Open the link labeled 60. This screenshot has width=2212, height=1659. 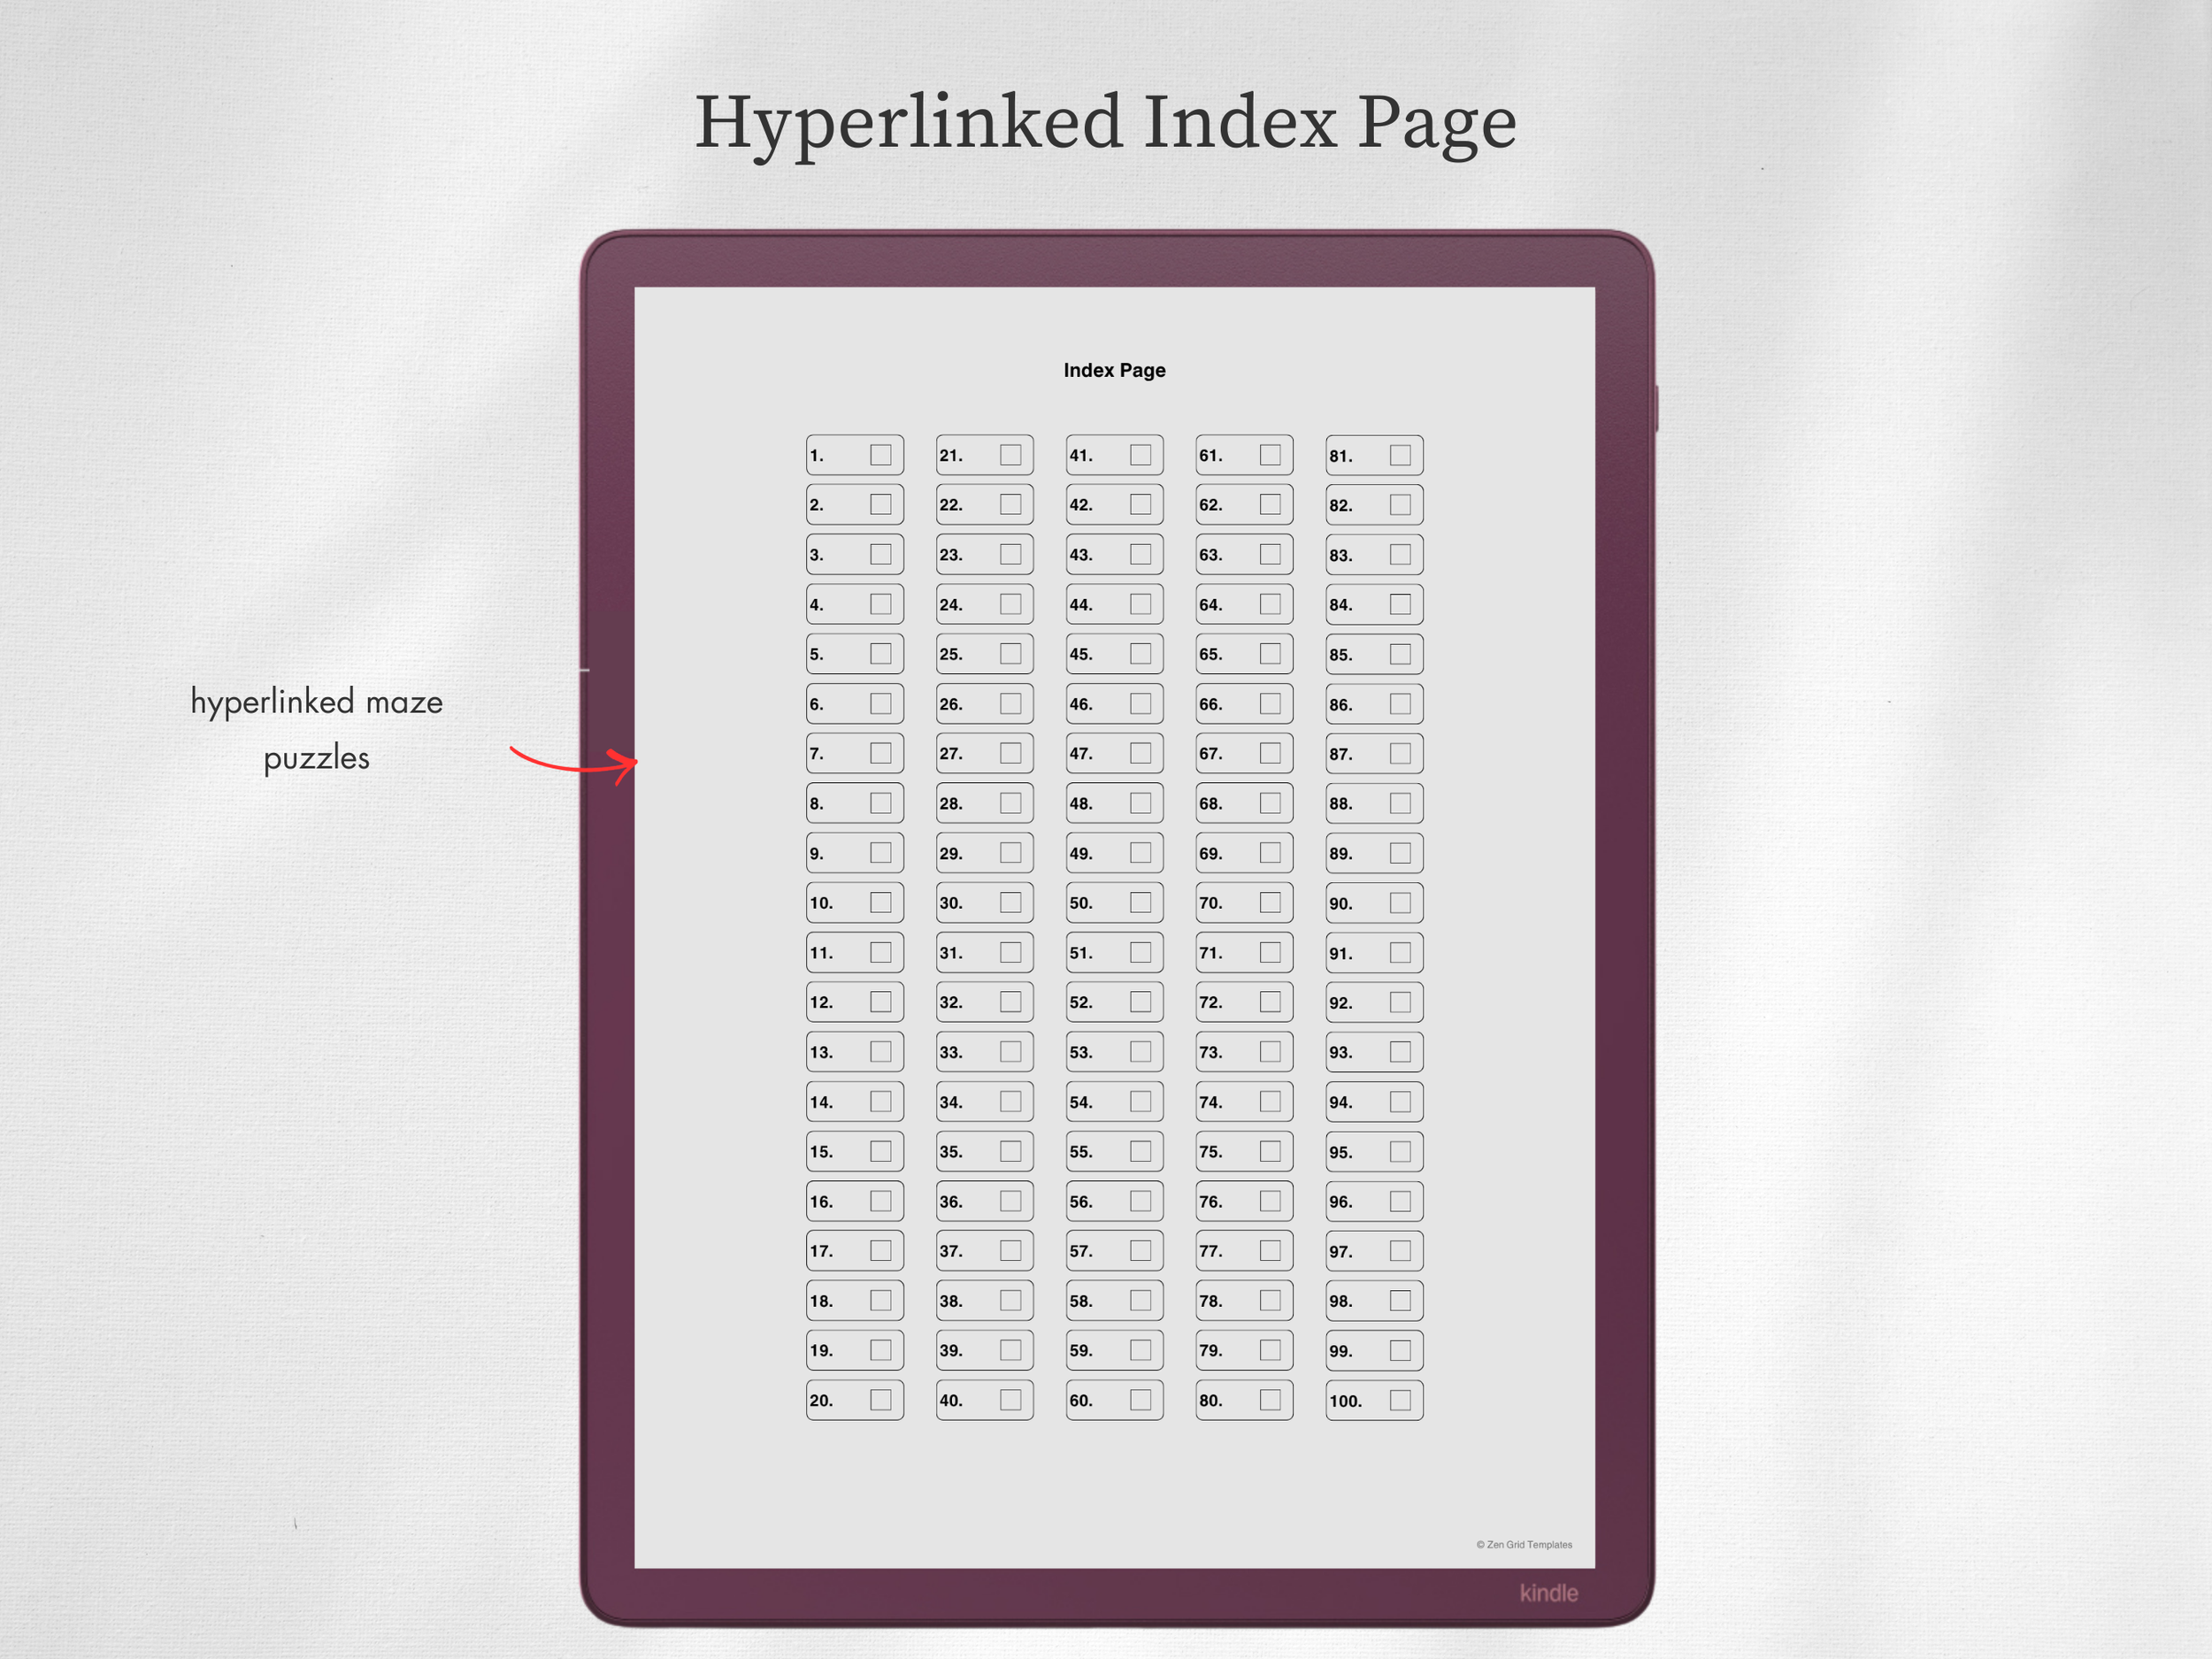(1115, 1400)
